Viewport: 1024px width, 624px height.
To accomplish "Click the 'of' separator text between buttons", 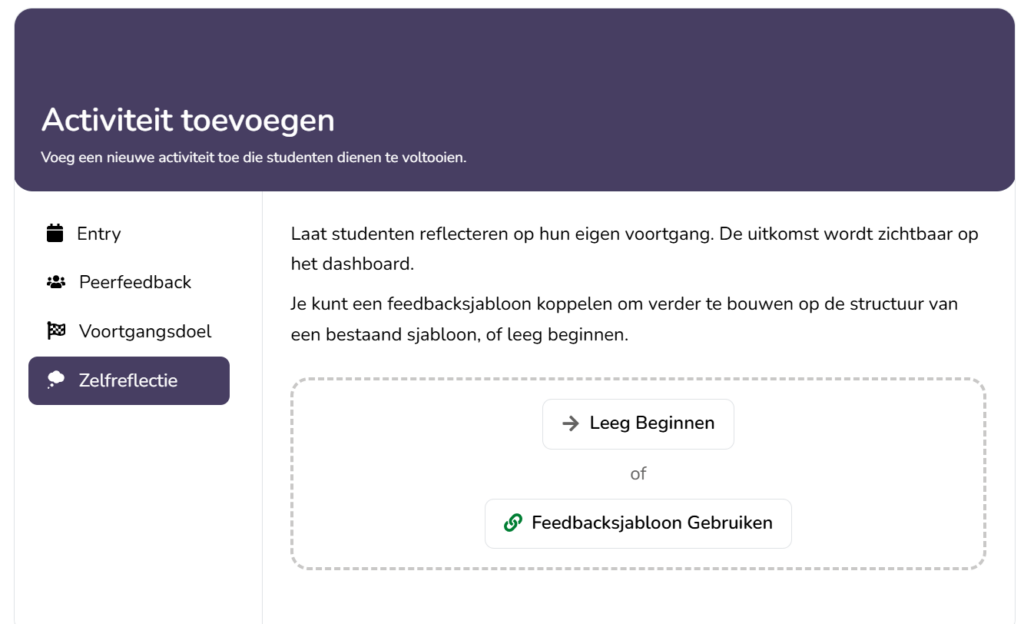I will pyautogui.click(x=638, y=474).
